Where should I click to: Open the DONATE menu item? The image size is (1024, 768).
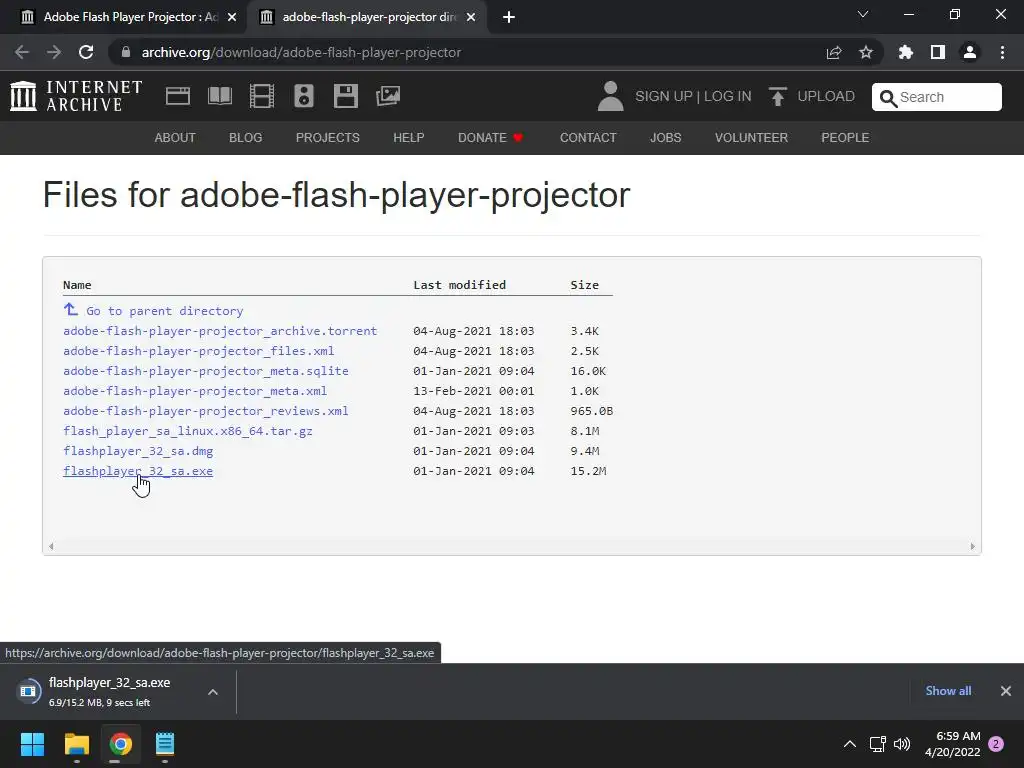click(490, 138)
